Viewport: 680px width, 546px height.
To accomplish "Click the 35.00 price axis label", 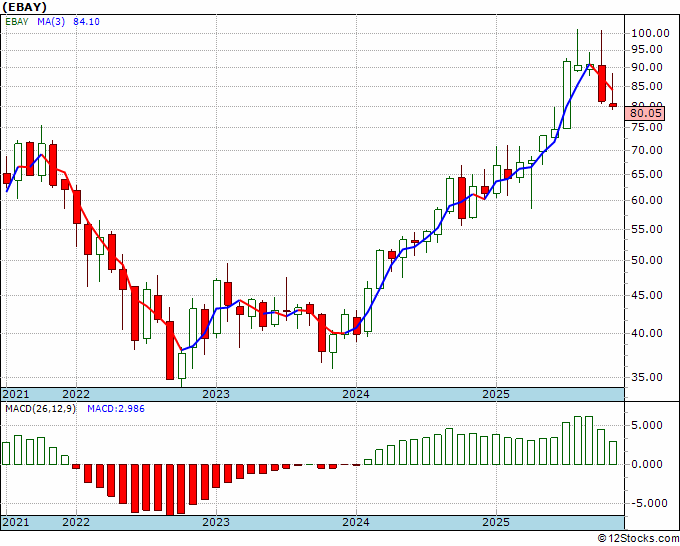I will click(649, 377).
